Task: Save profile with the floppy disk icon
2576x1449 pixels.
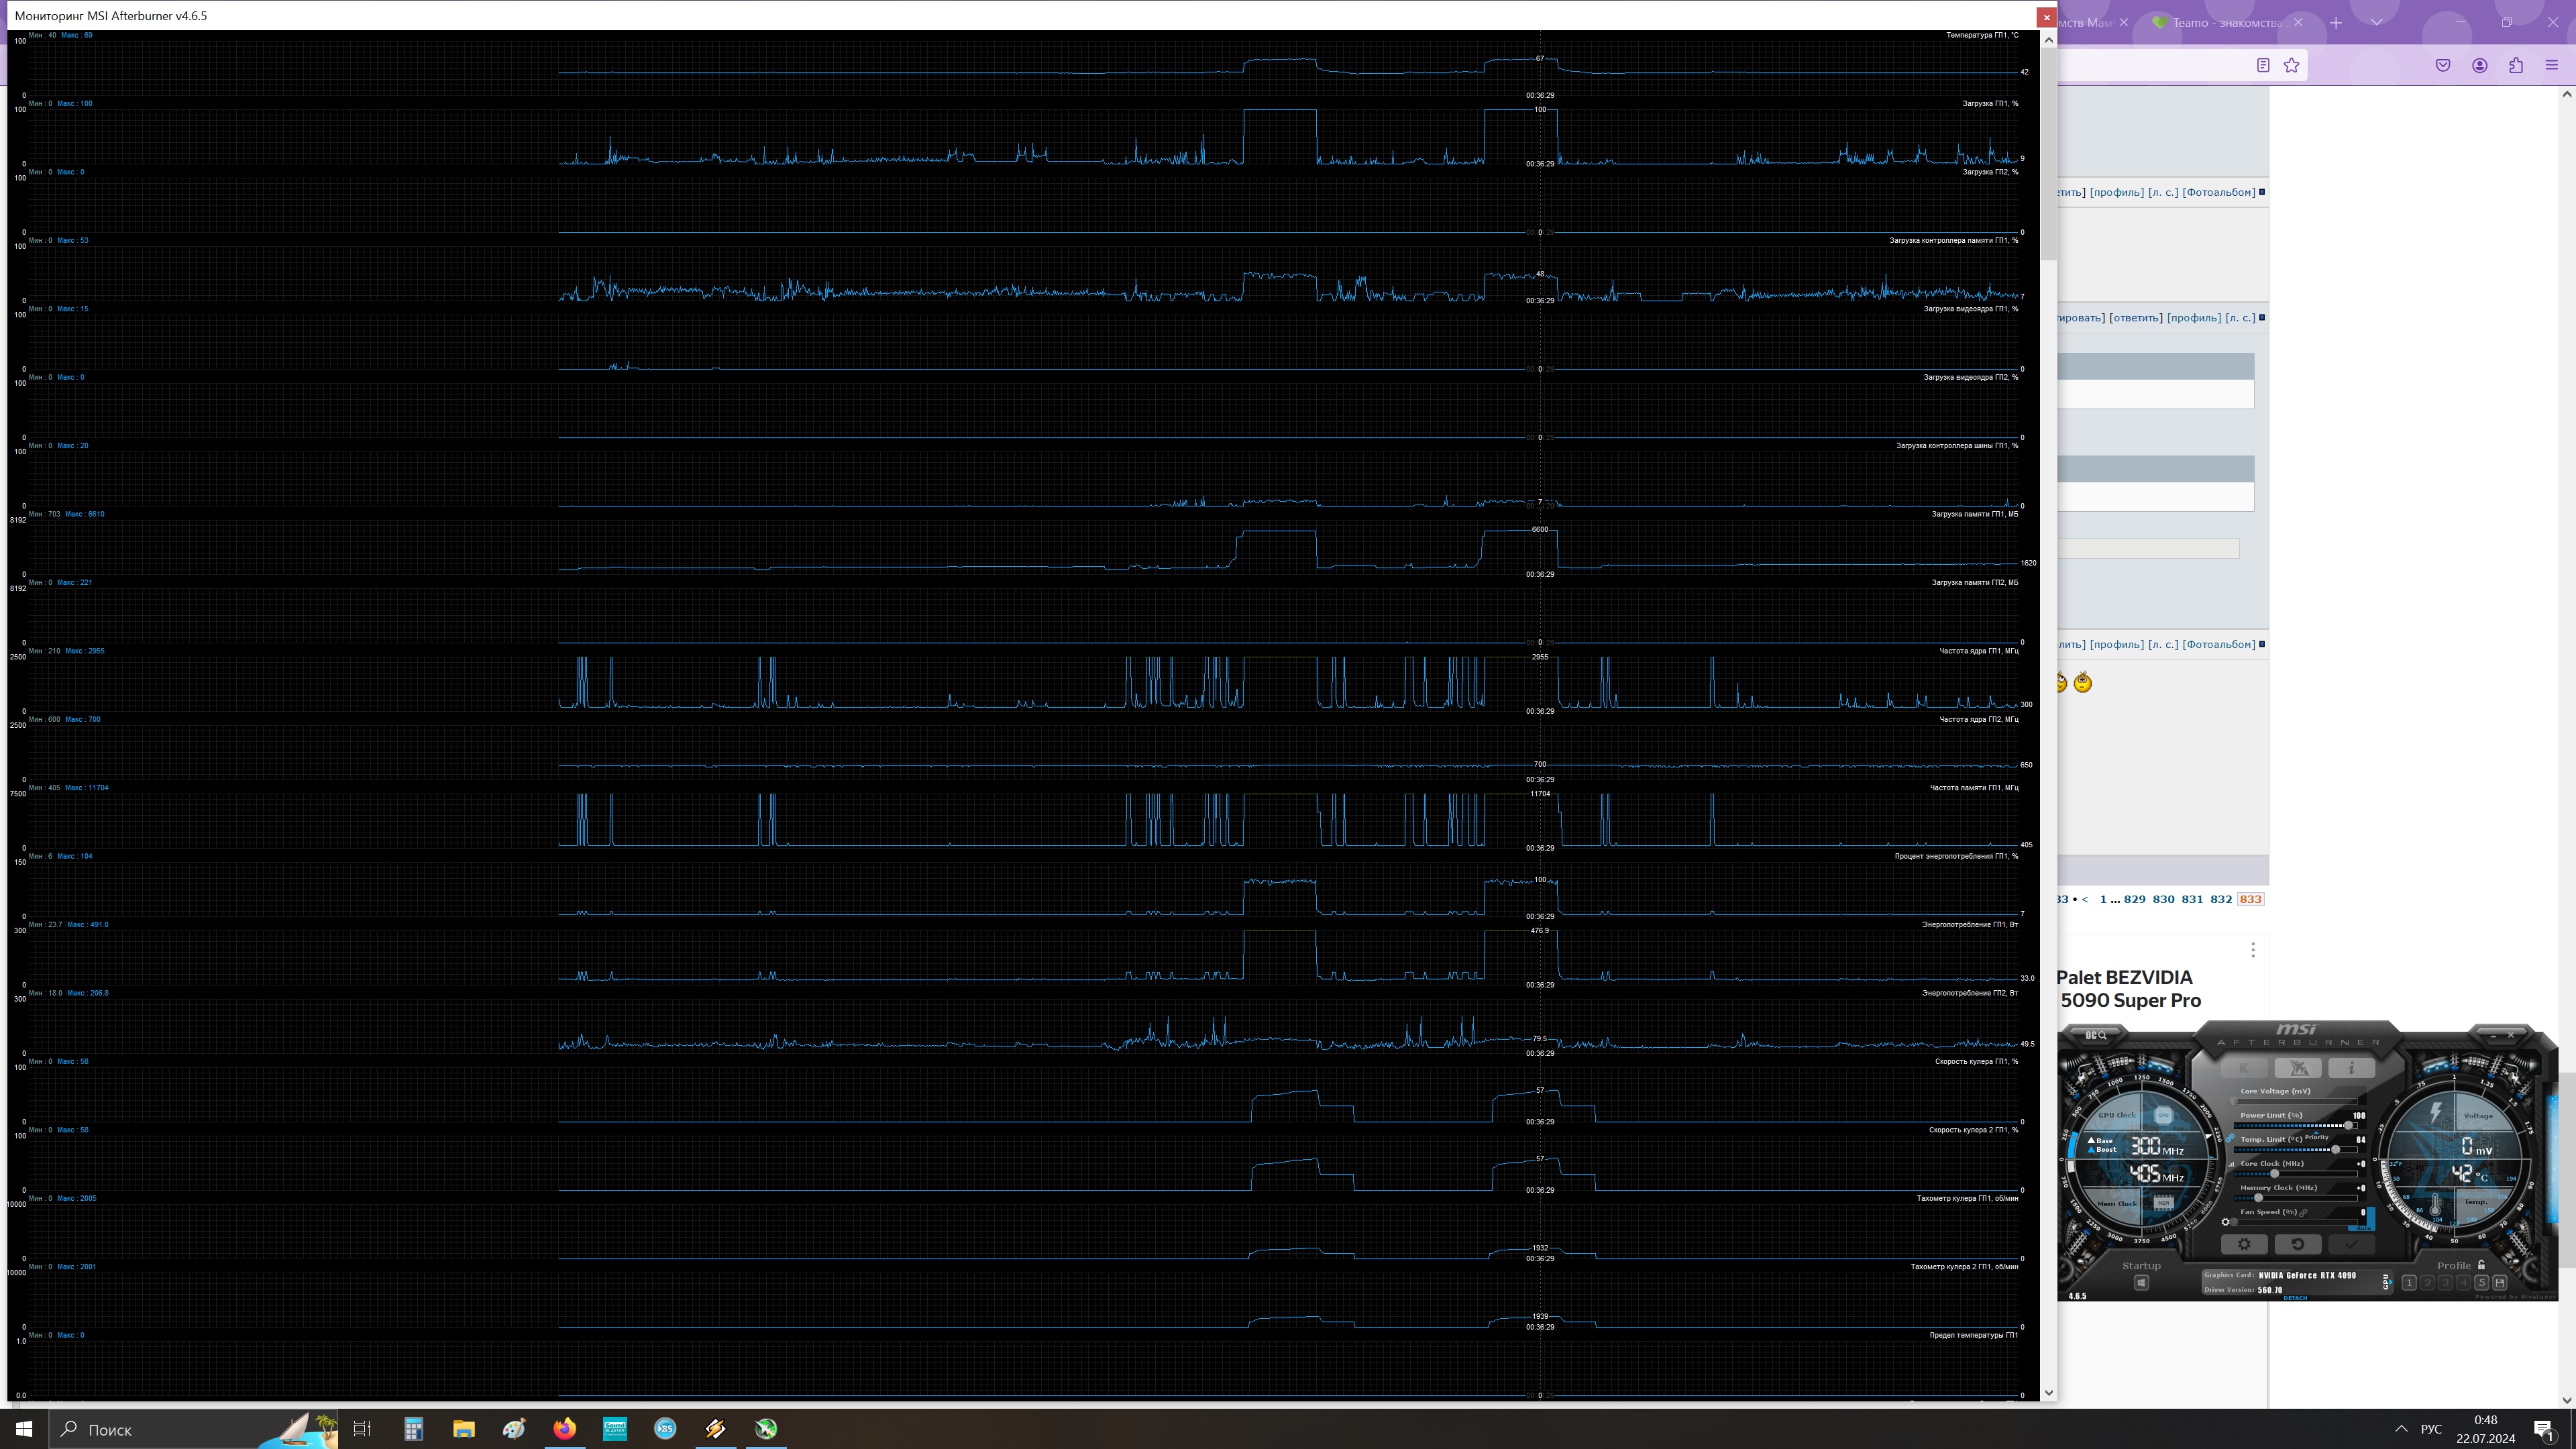Action: pyautogui.click(x=2499, y=1283)
